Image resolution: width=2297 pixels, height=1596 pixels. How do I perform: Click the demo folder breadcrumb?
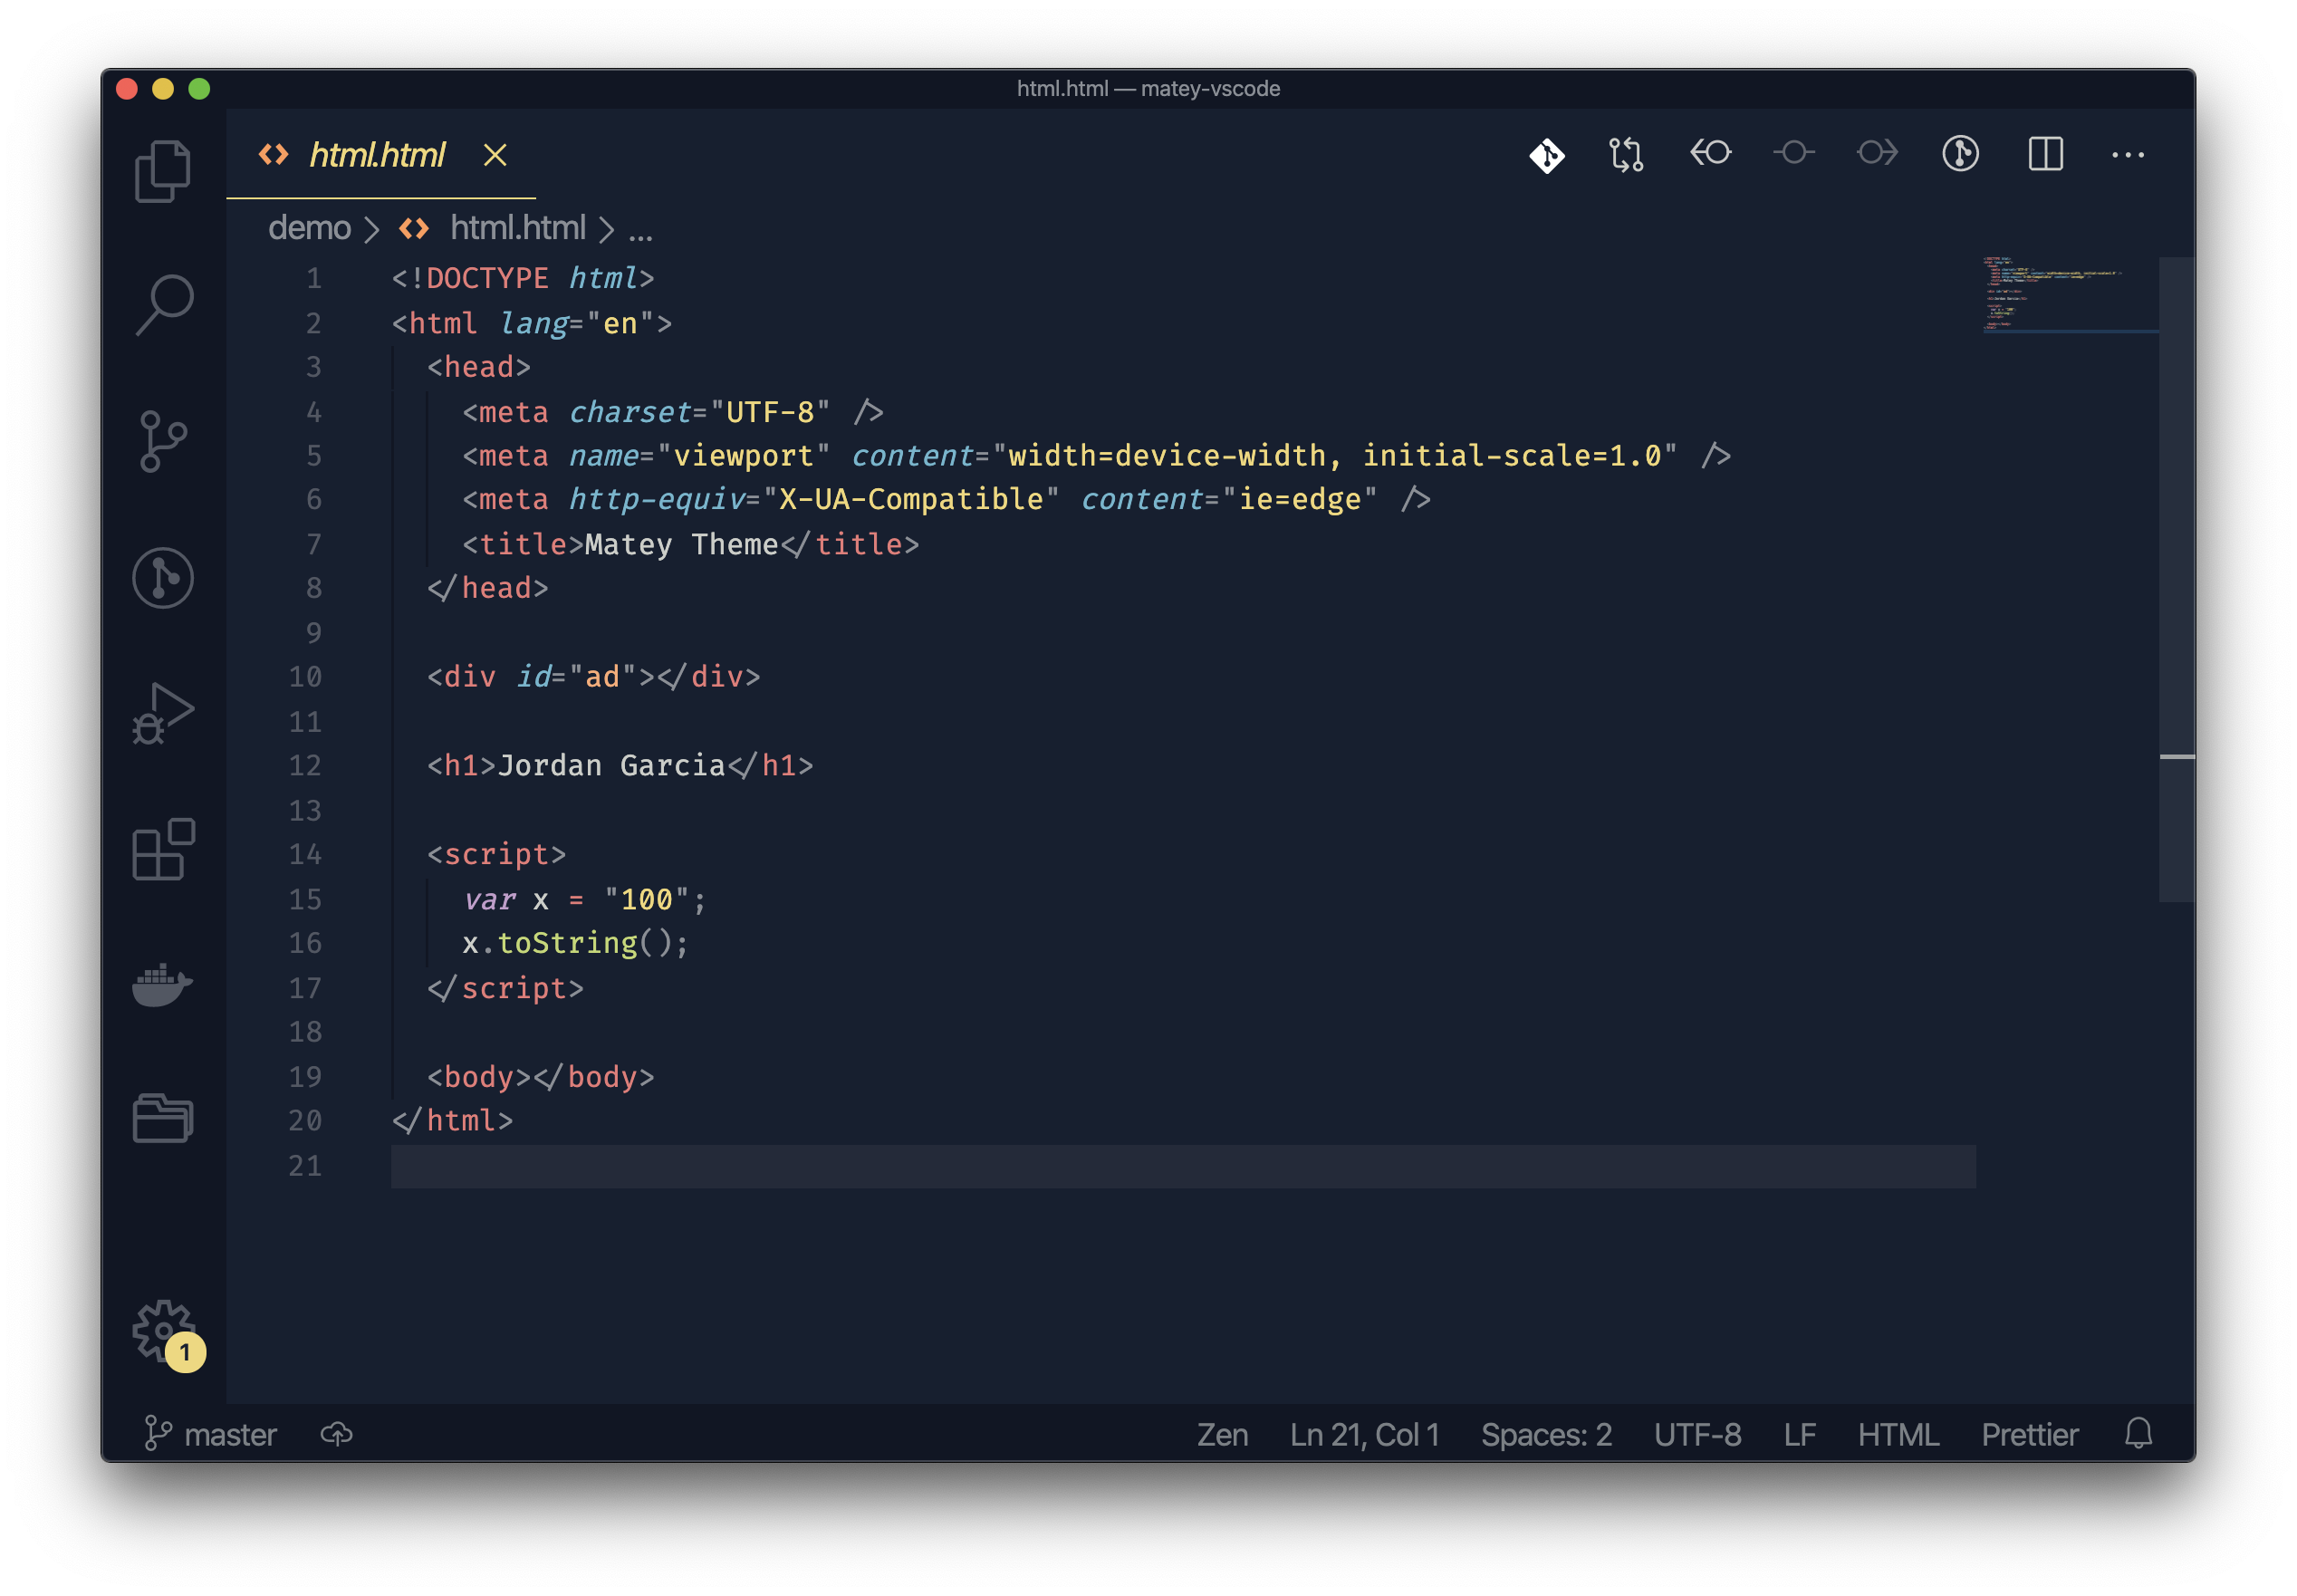click(309, 228)
